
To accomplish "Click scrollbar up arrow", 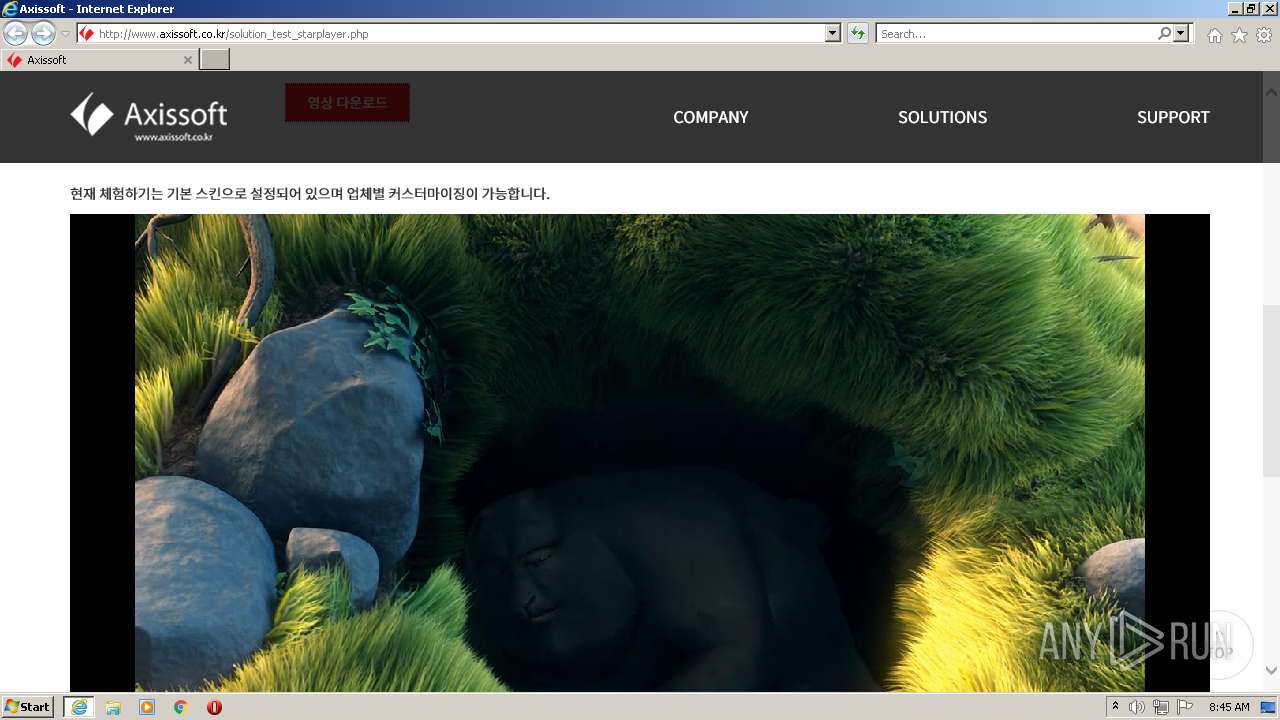I will [1271, 92].
